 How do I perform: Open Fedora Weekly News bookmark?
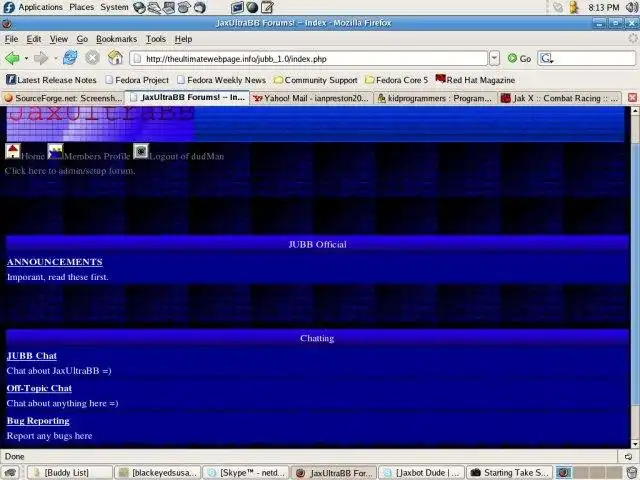pos(222,80)
